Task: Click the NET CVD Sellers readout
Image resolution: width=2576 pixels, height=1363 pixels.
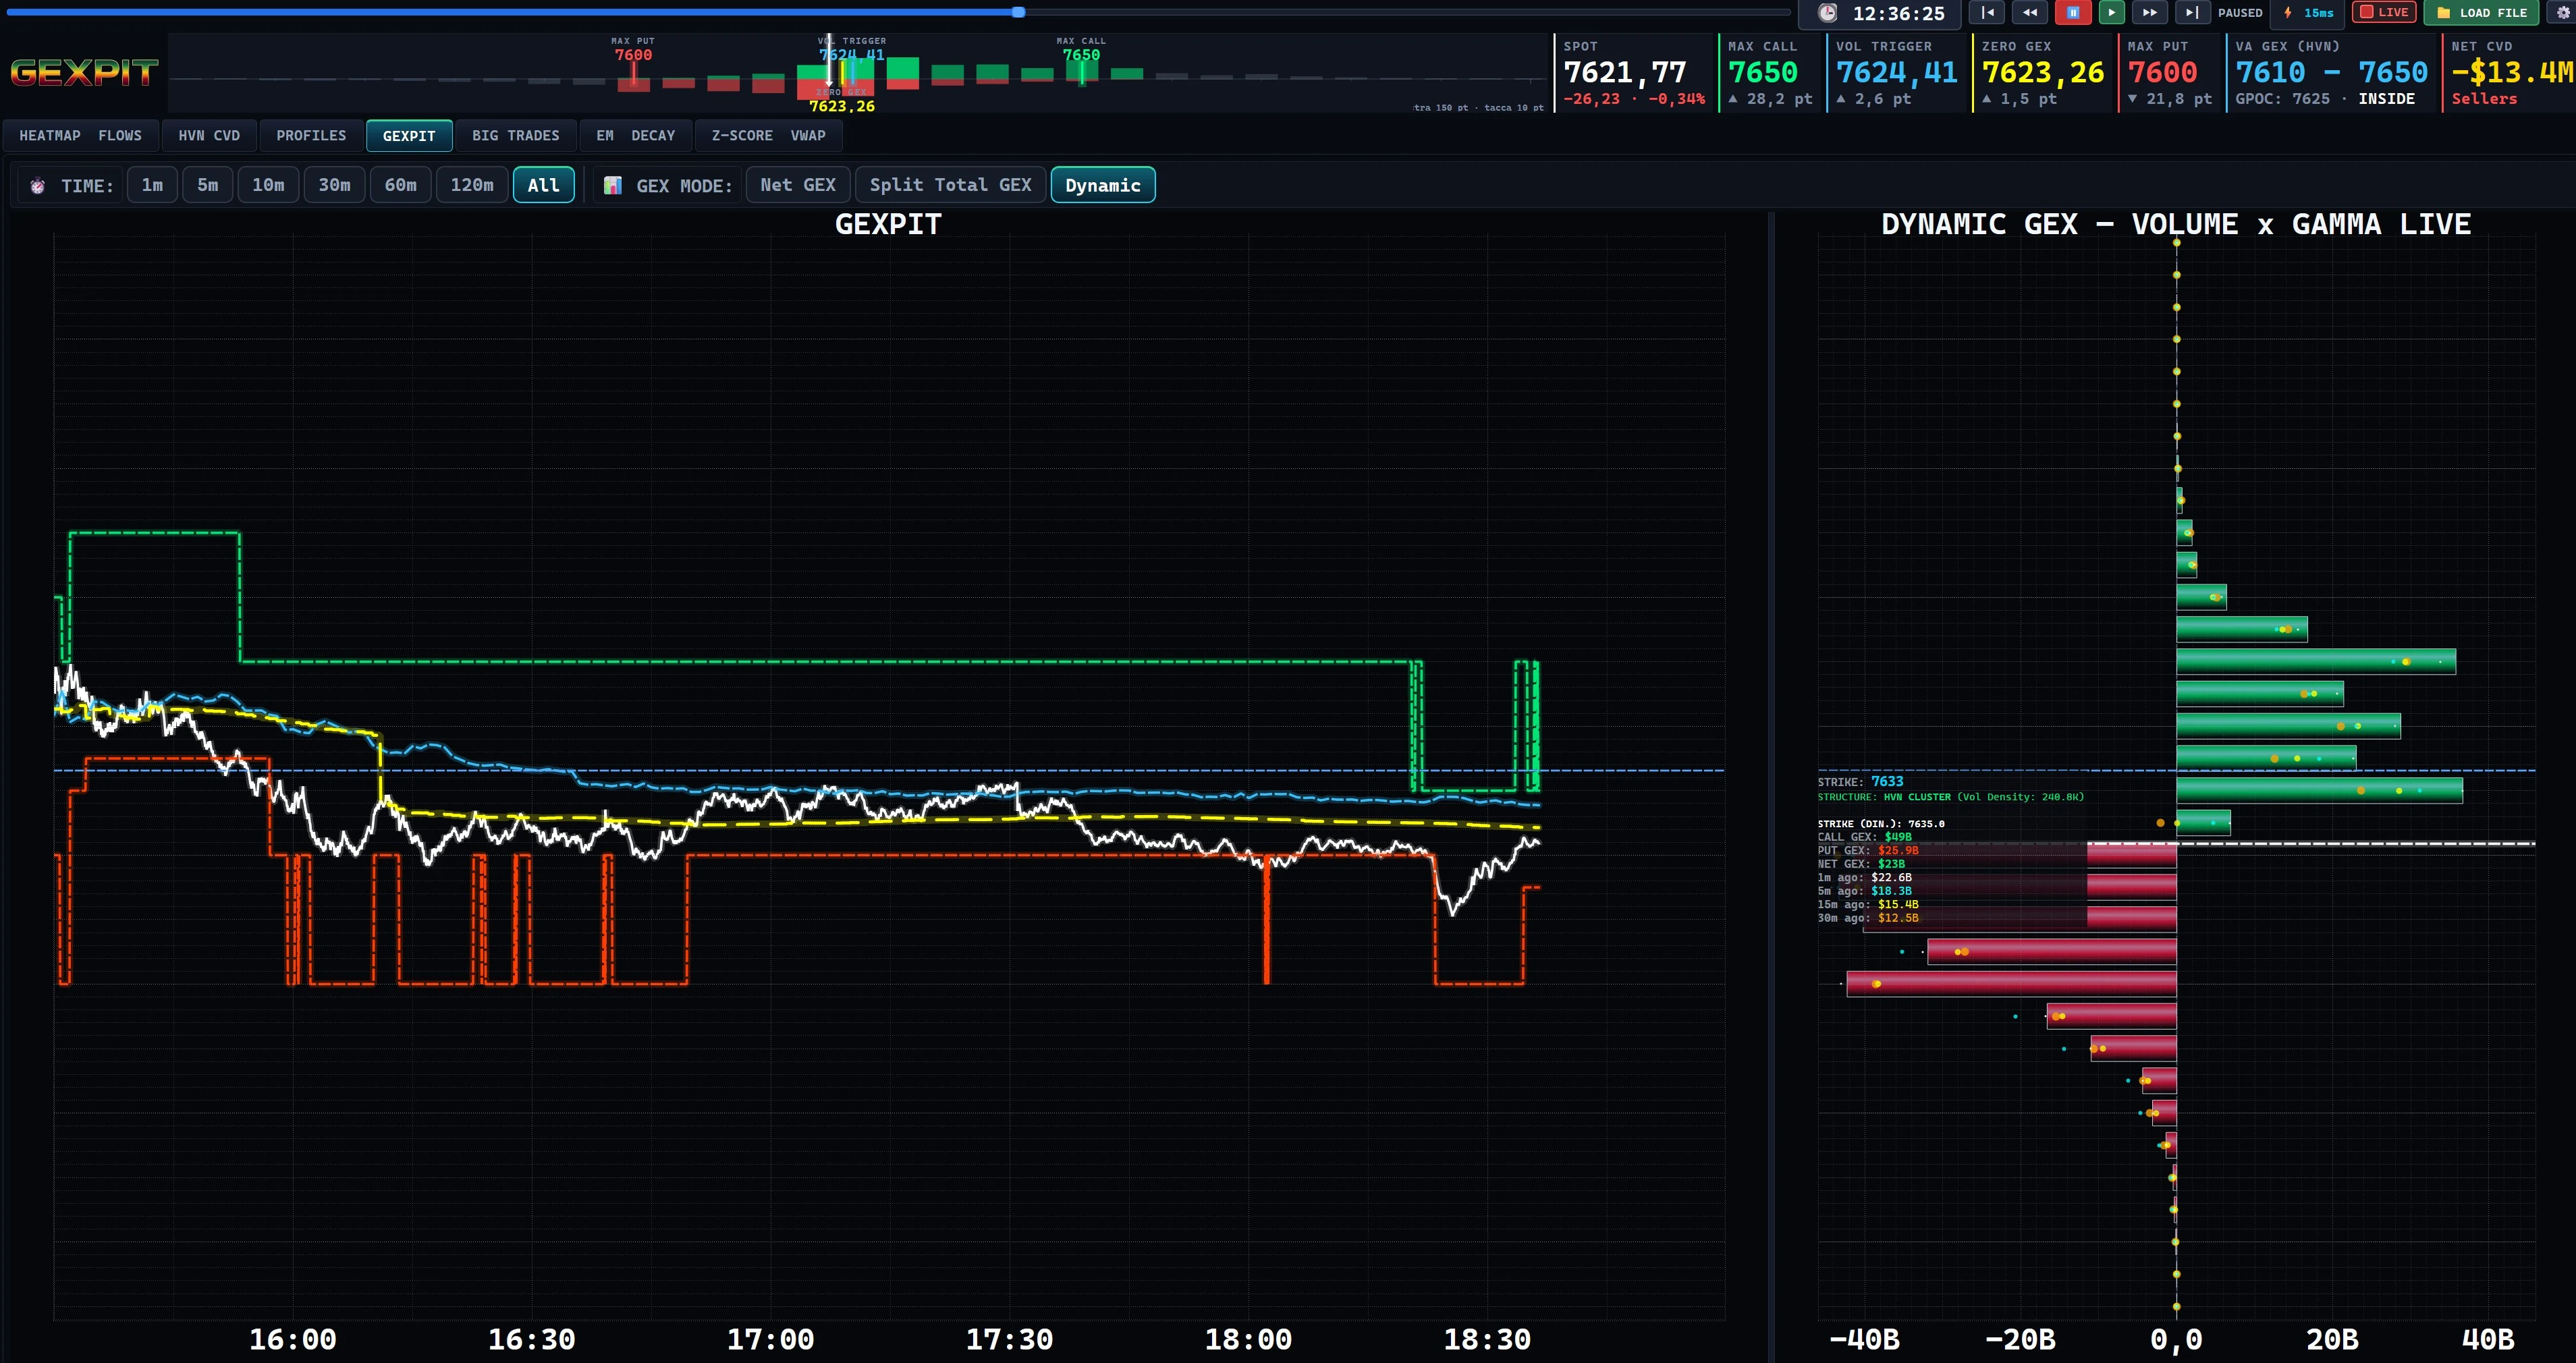Action: [2484, 99]
